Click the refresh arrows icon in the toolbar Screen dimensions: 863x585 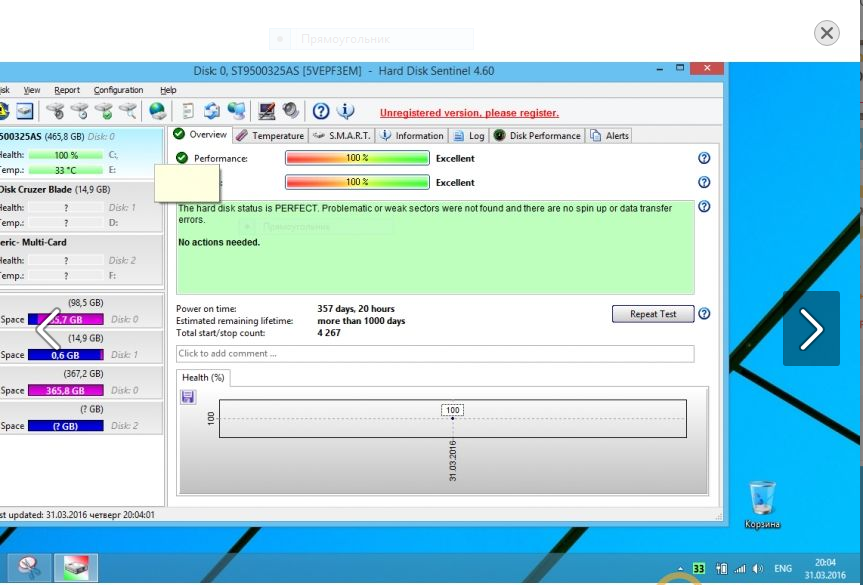211,111
